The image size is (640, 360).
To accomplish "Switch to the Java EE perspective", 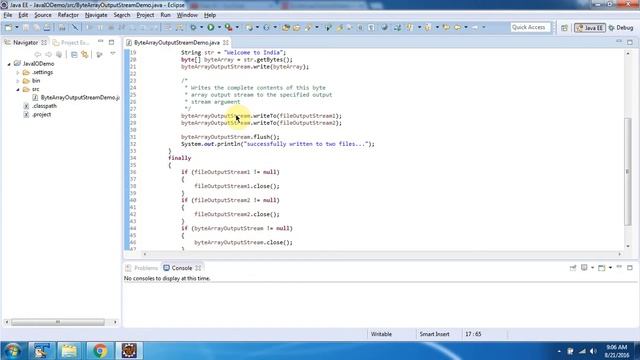I will pyautogui.click(x=589, y=28).
